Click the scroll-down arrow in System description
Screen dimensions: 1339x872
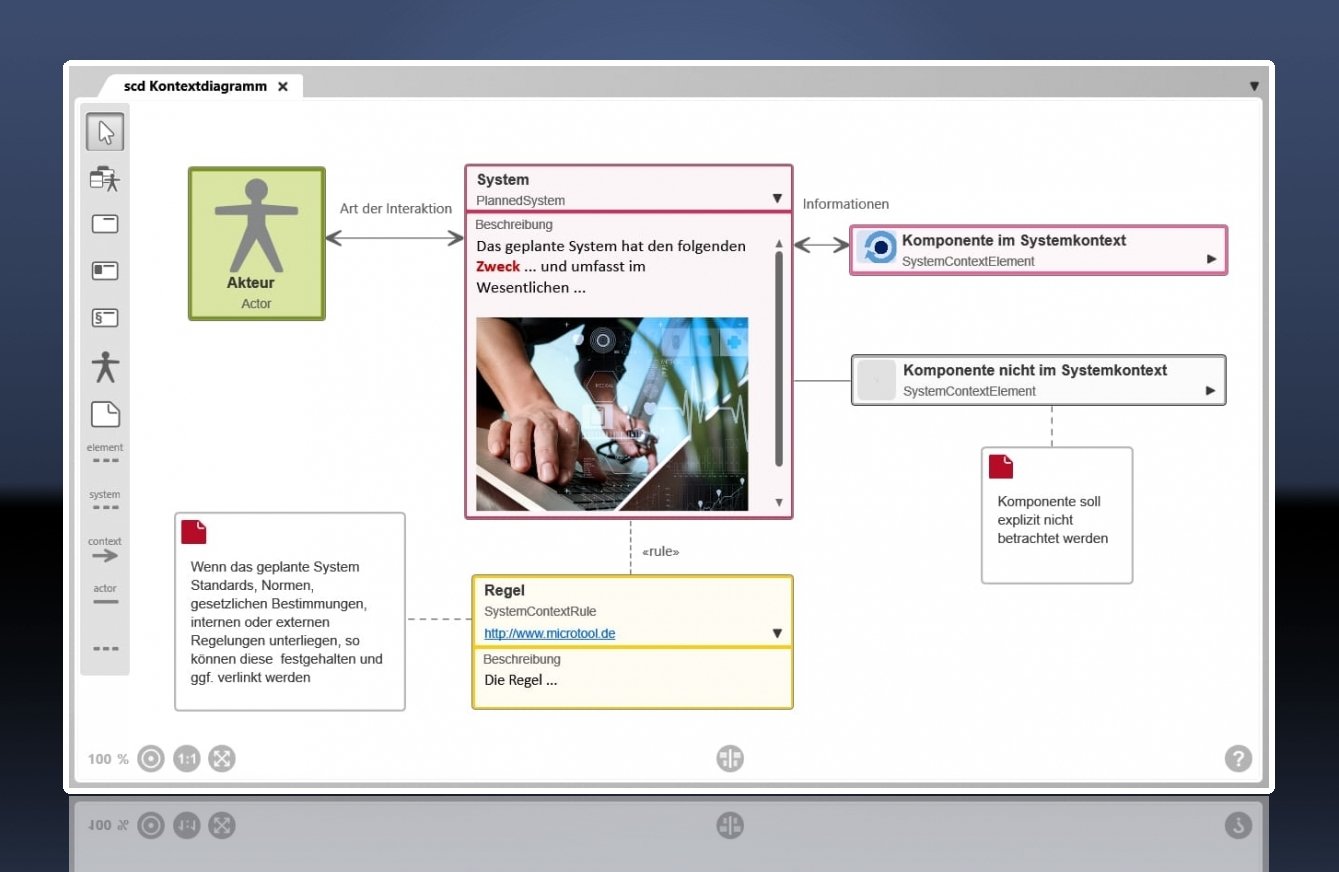(780, 502)
